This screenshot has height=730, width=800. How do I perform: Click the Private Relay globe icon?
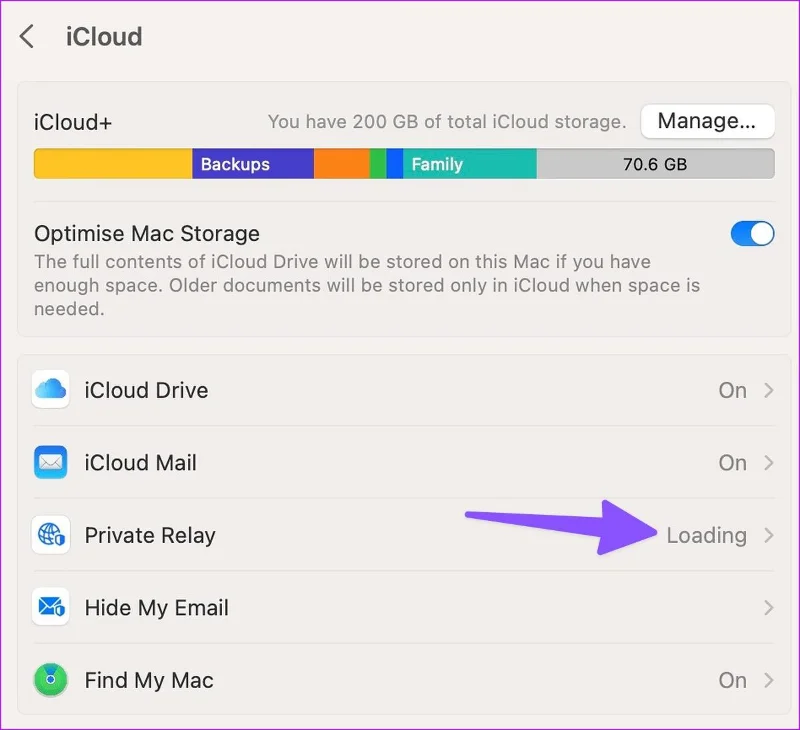point(51,535)
